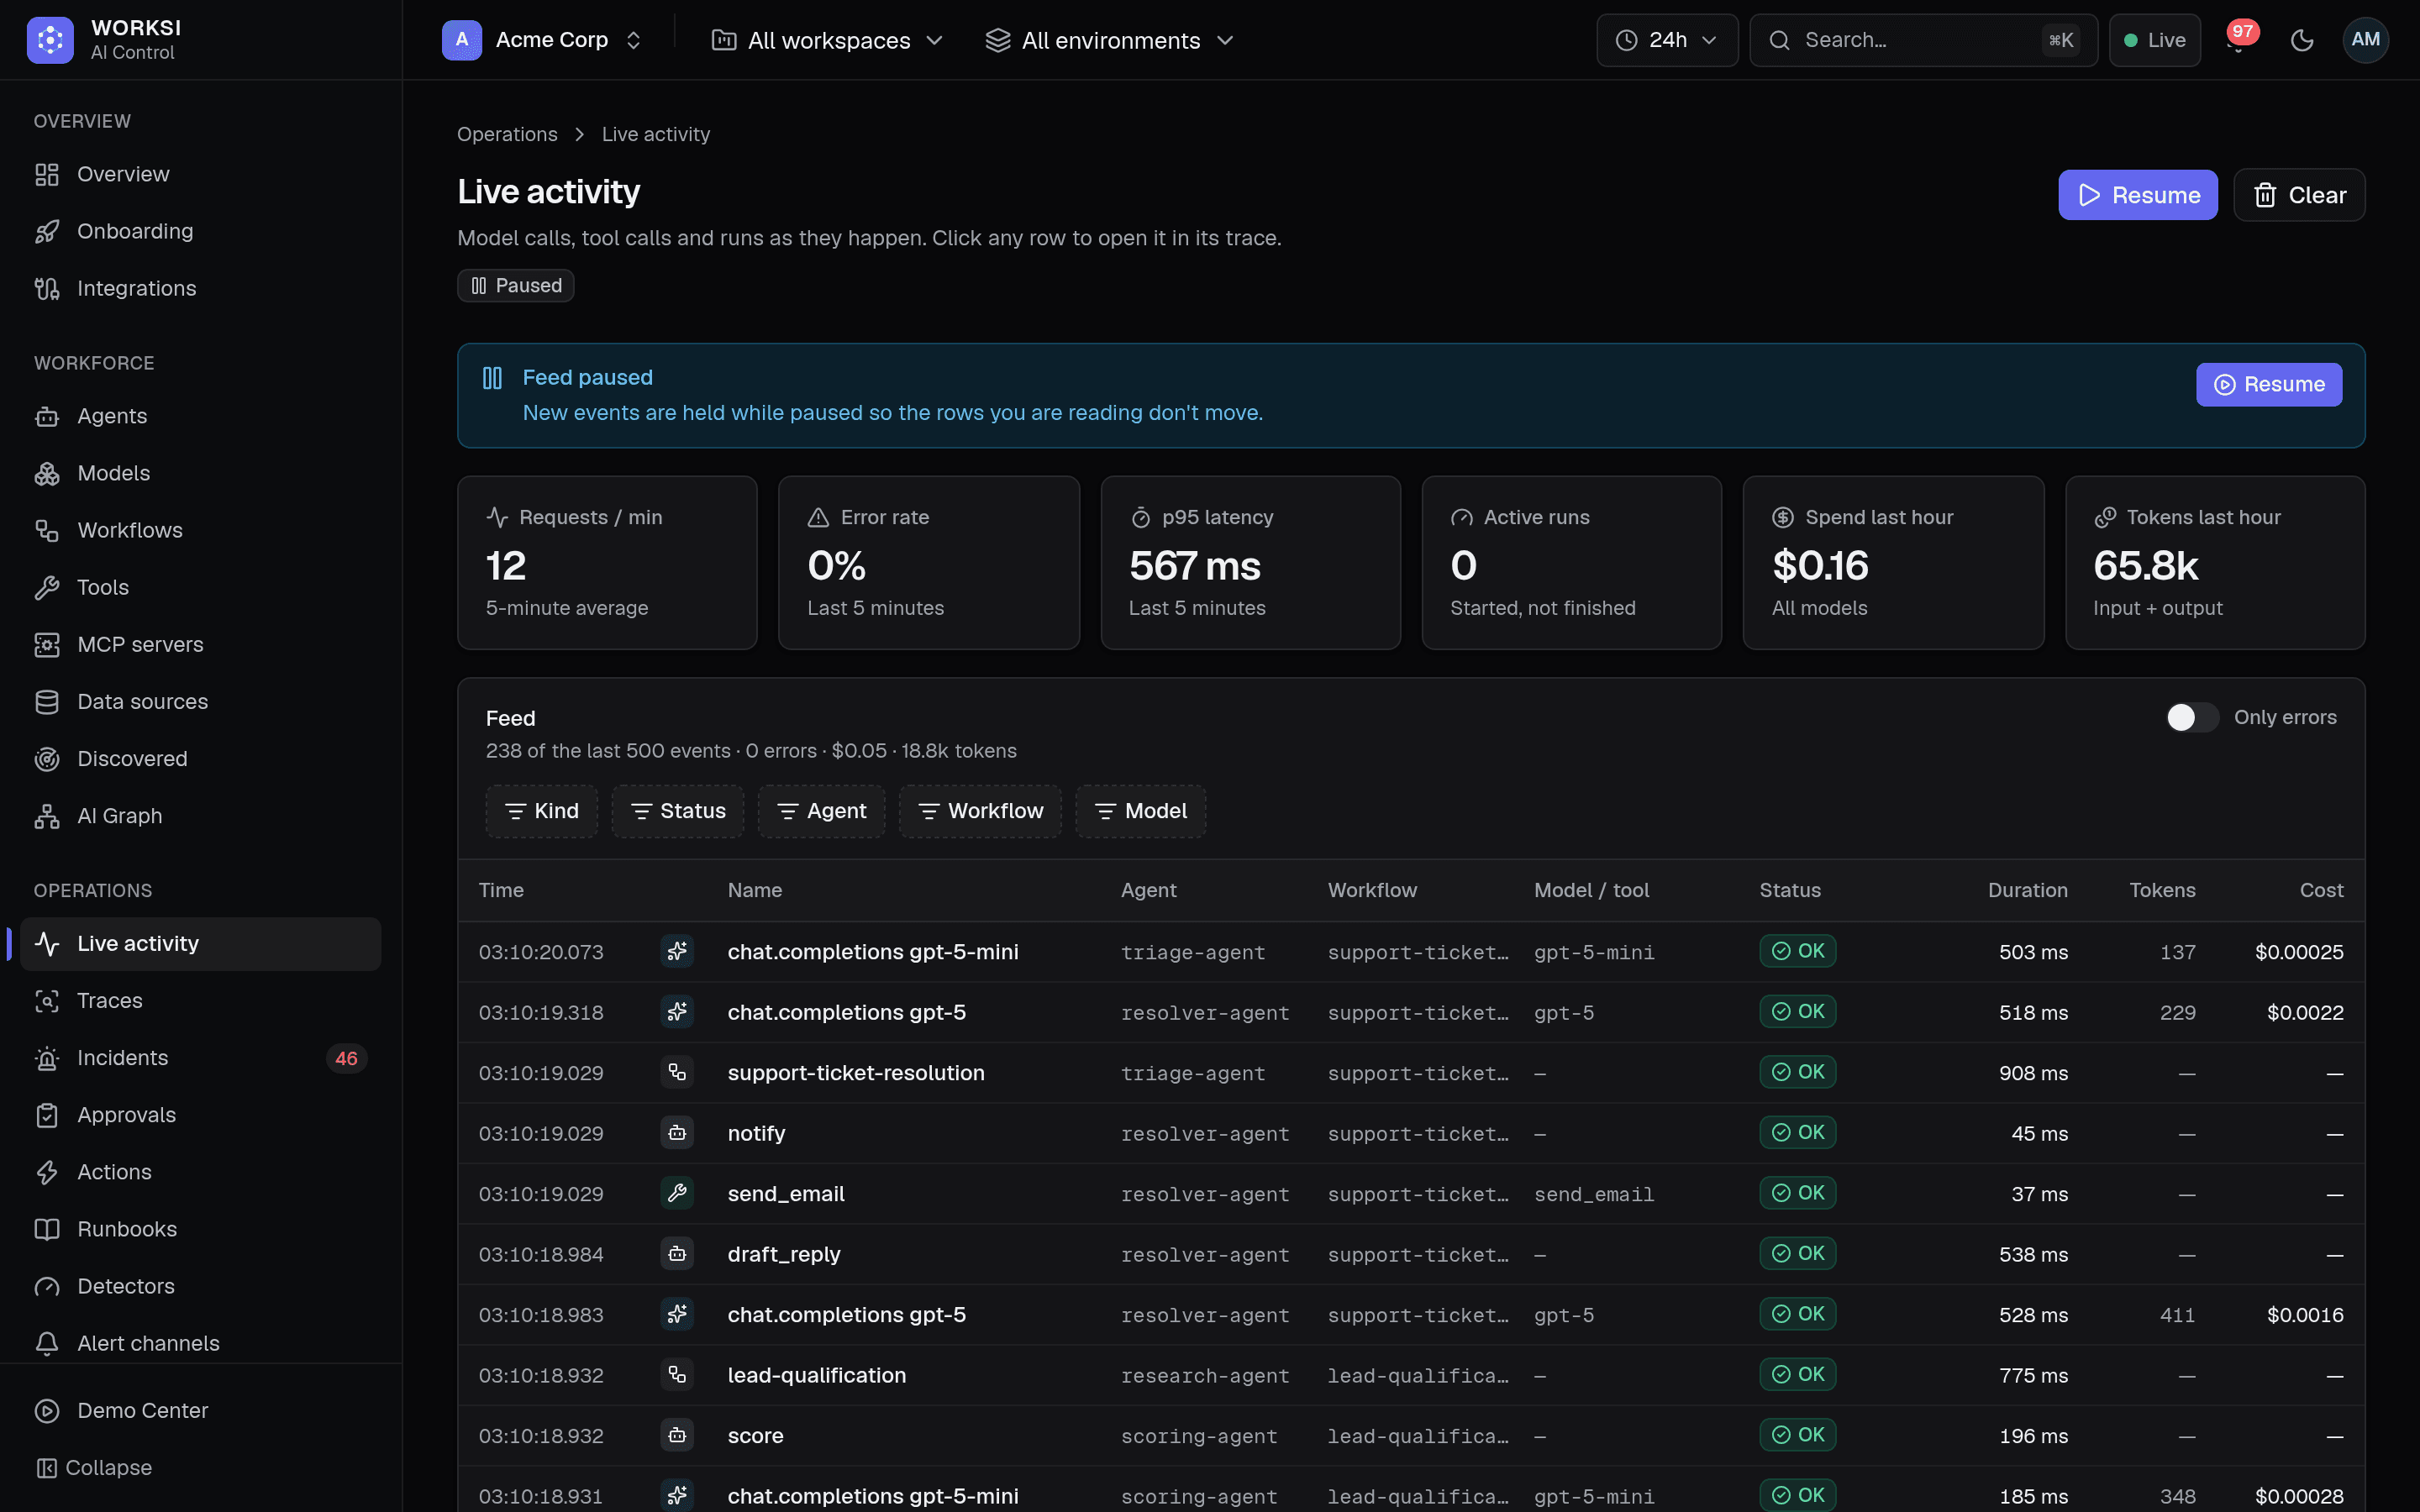Sort by the Duration column header

tap(2027, 890)
